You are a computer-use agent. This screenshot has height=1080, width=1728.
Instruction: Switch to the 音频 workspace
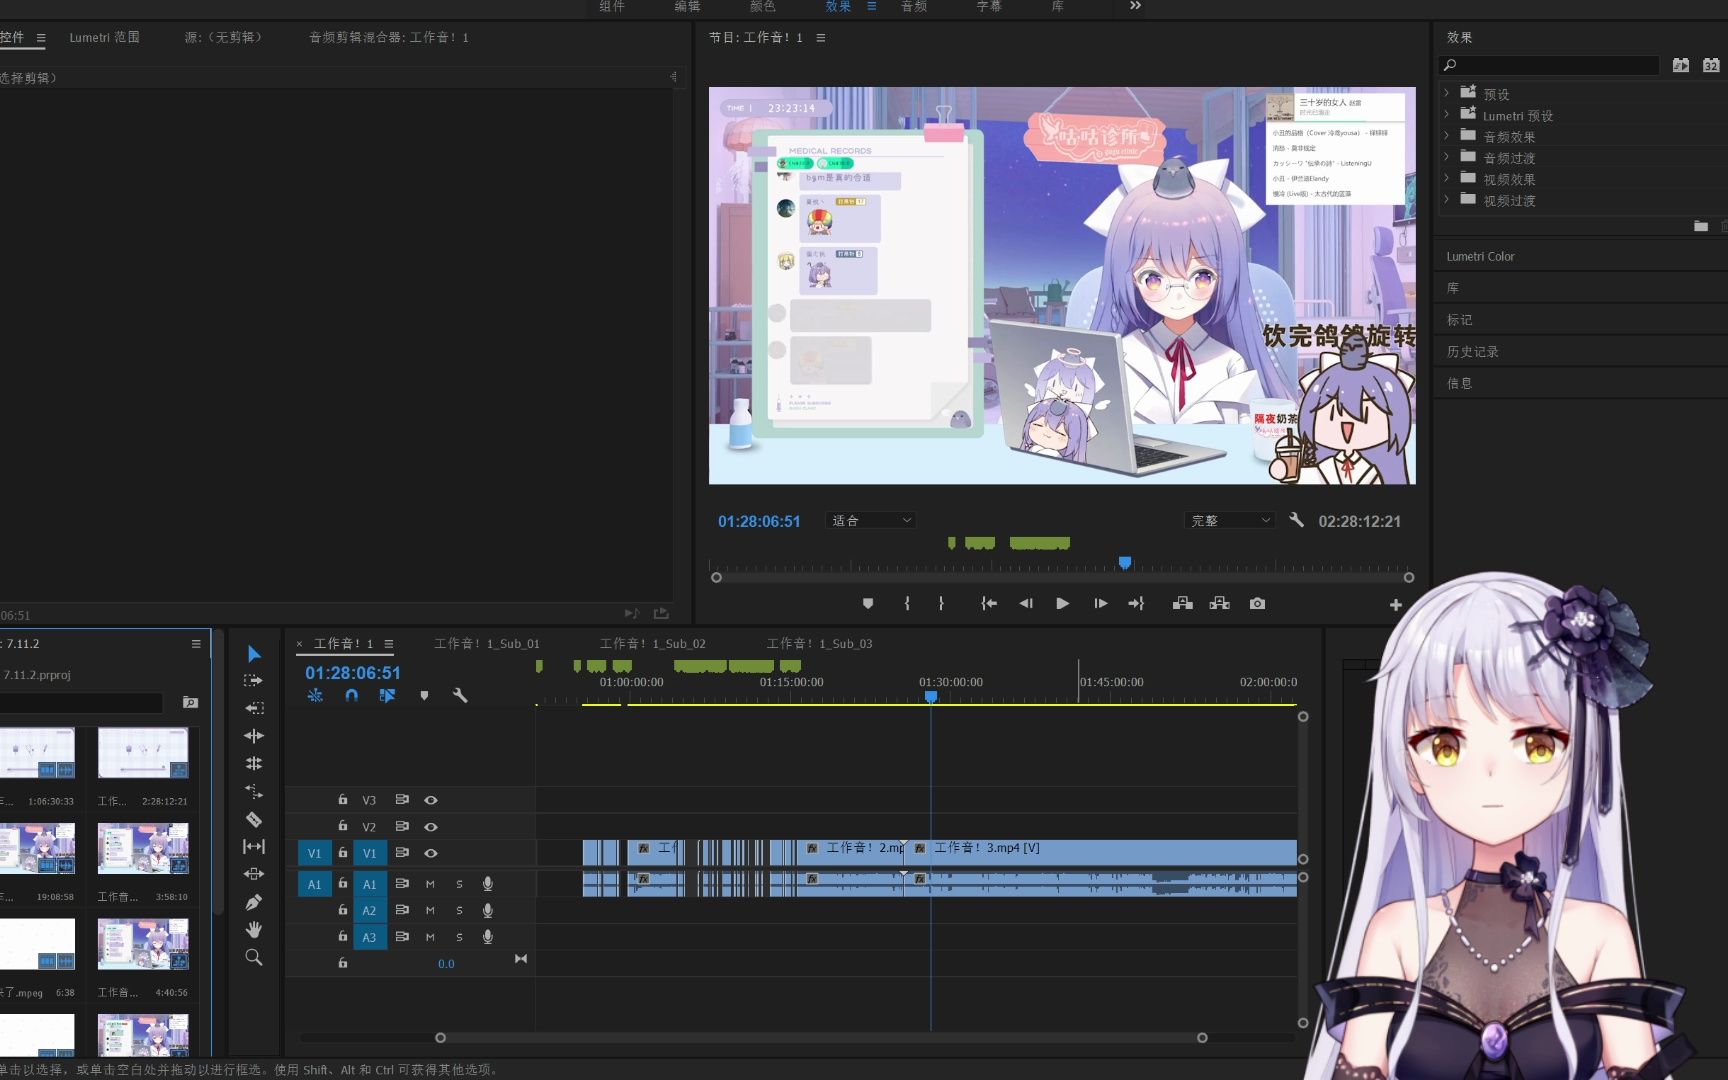click(914, 6)
